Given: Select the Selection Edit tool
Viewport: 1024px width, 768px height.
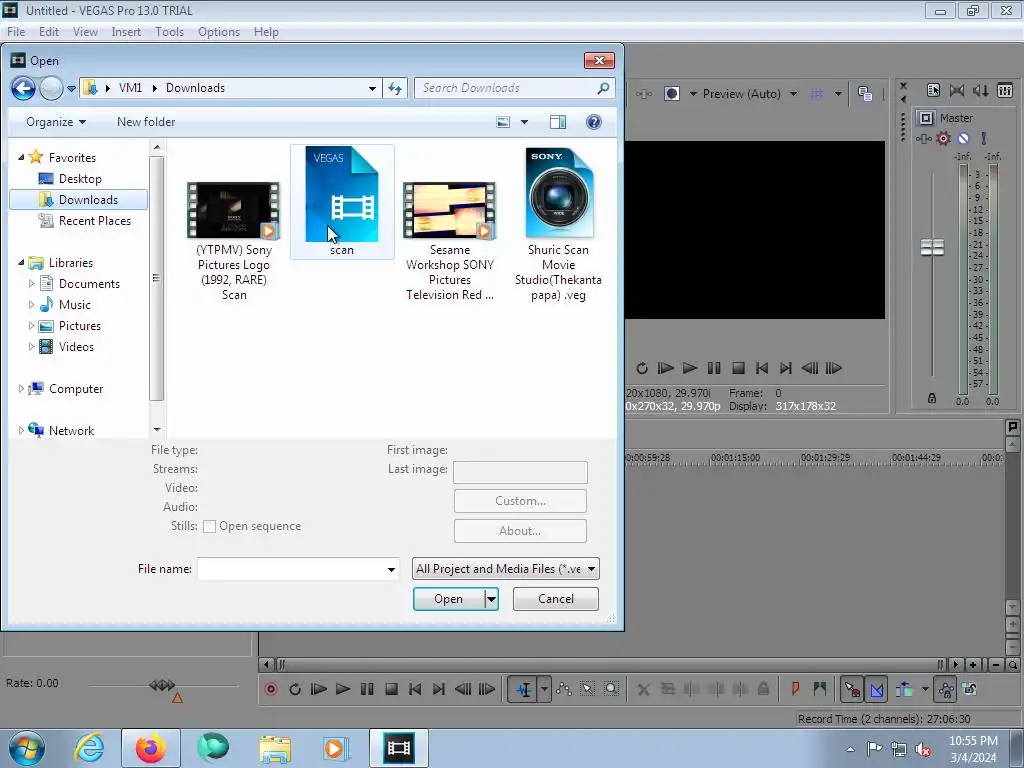Looking at the screenshot, I should click(x=587, y=689).
